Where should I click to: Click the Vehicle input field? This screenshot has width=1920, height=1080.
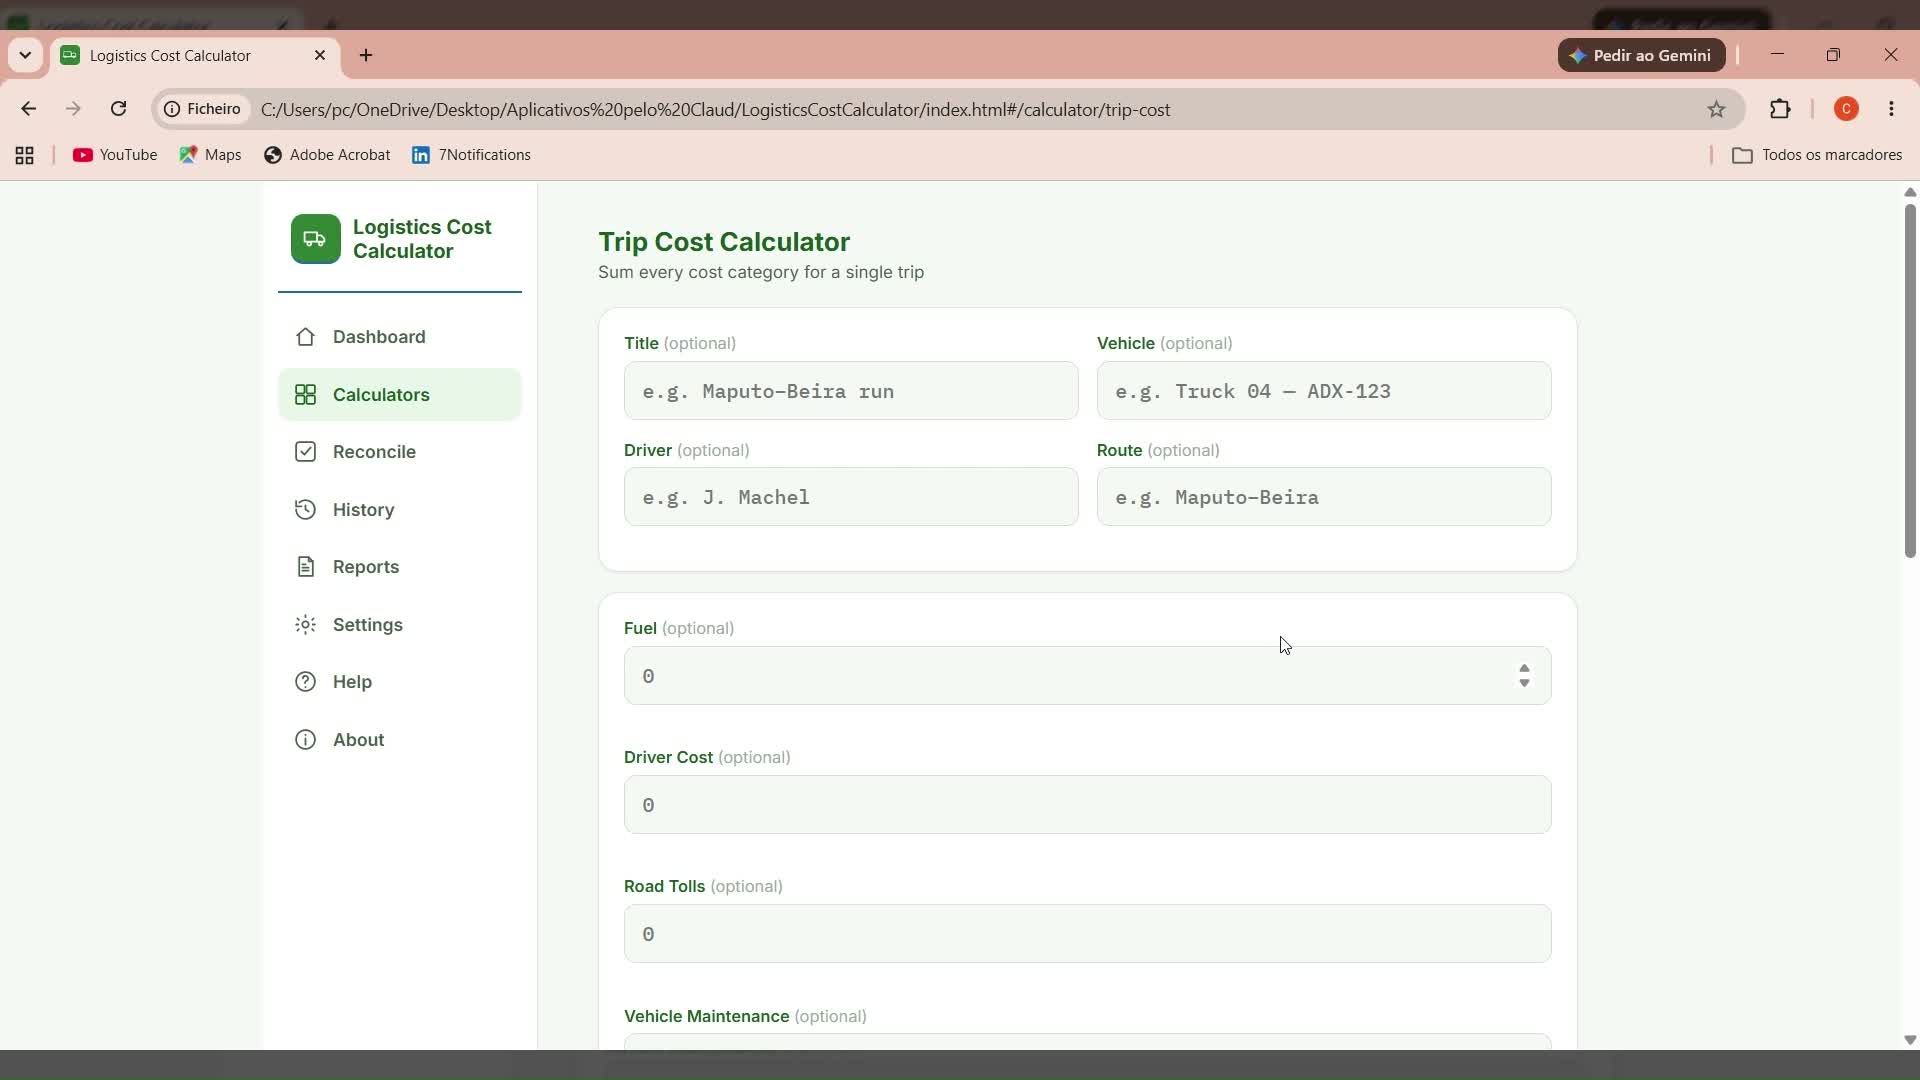pyautogui.click(x=1324, y=391)
